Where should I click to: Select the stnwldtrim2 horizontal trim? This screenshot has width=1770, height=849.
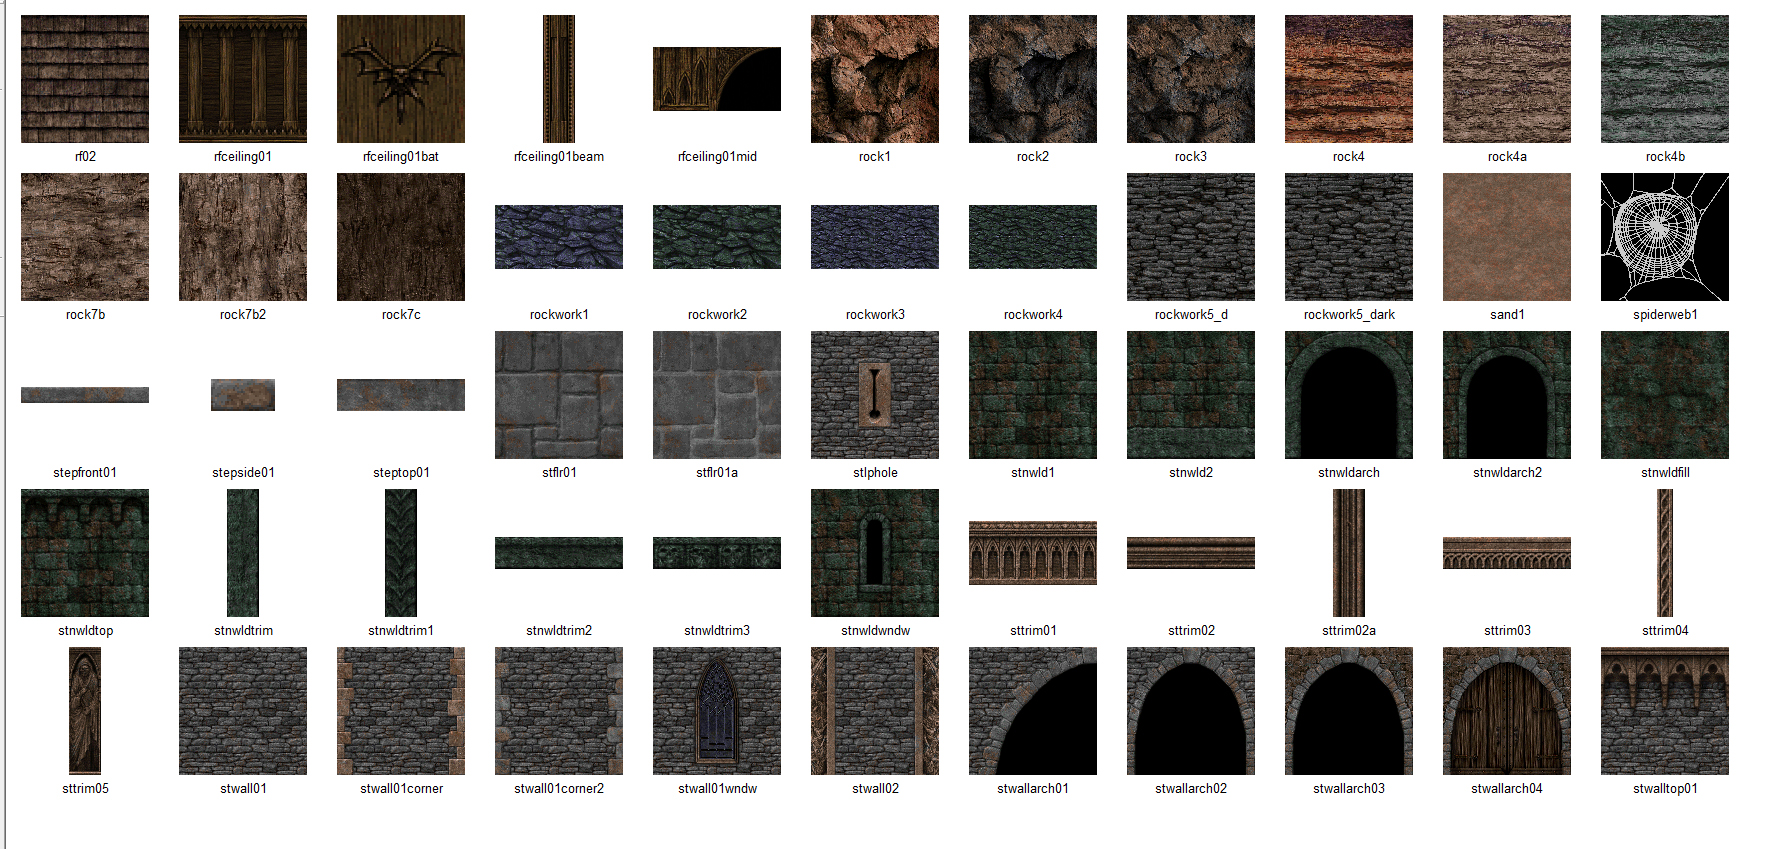pyautogui.click(x=559, y=553)
